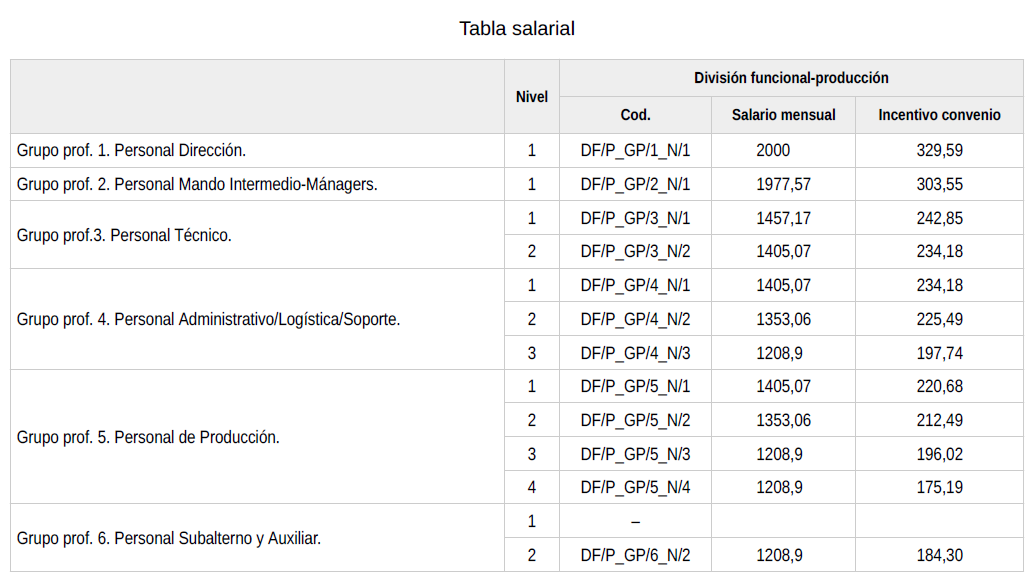Select the 'Personal Mando Intermedio-Mánagers' row label

[197, 184]
